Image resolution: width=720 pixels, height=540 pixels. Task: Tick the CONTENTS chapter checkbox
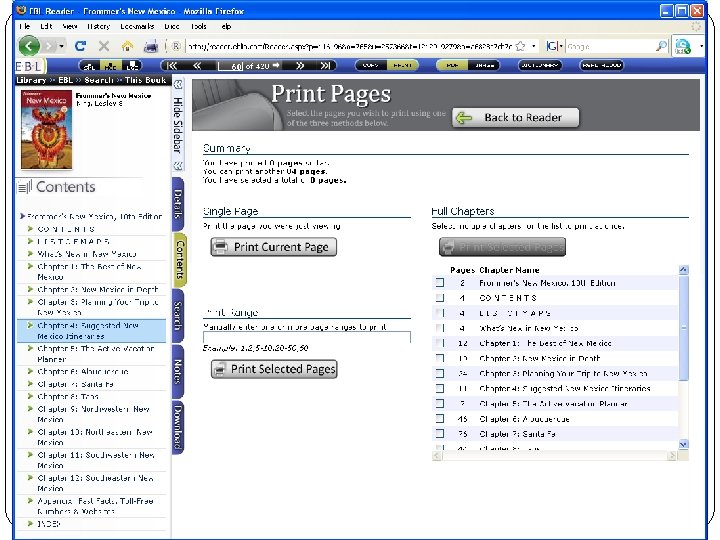(440, 298)
